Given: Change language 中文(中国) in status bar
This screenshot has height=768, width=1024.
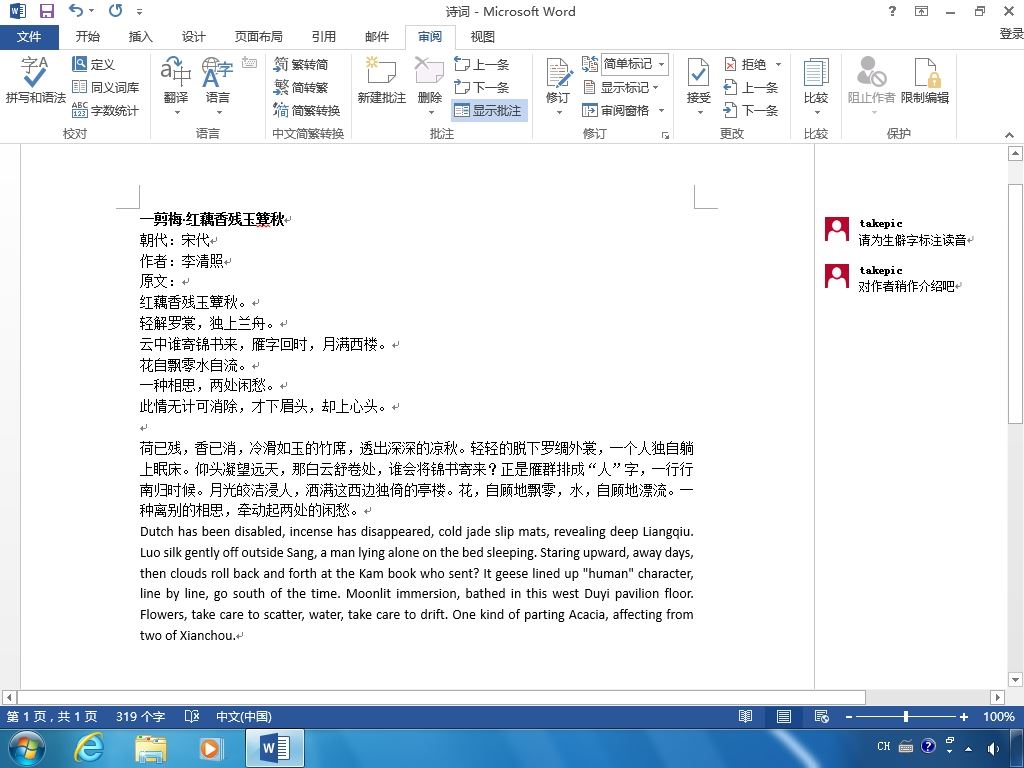Looking at the screenshot, I should tap(244, 716).
